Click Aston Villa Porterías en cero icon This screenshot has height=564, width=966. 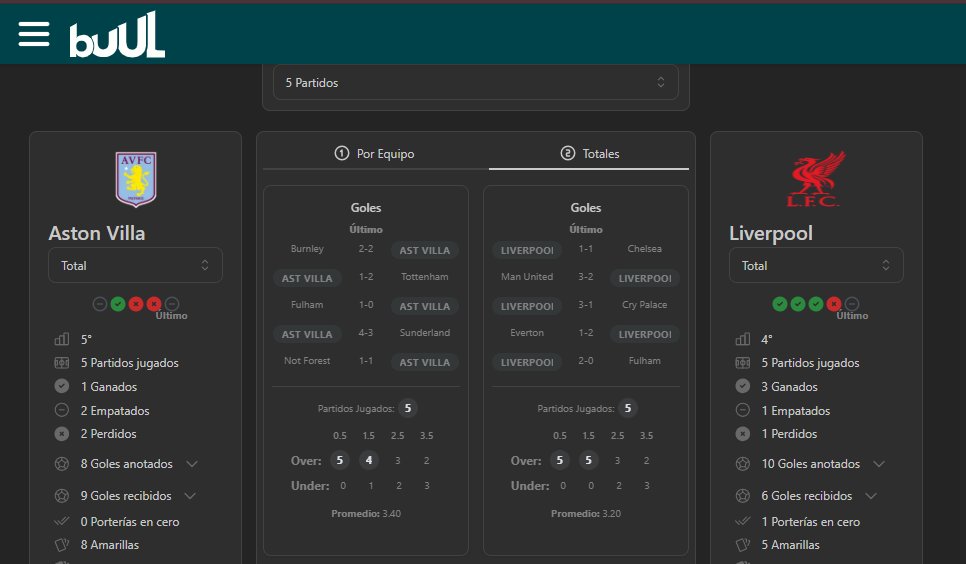tap(62, 521)
